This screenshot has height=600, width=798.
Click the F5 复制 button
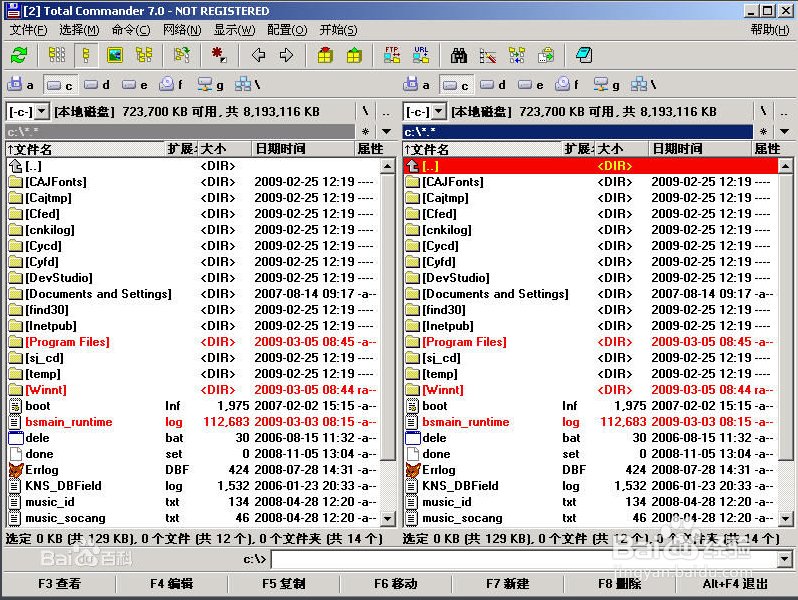pyautogui.click(x=283, y=584)
